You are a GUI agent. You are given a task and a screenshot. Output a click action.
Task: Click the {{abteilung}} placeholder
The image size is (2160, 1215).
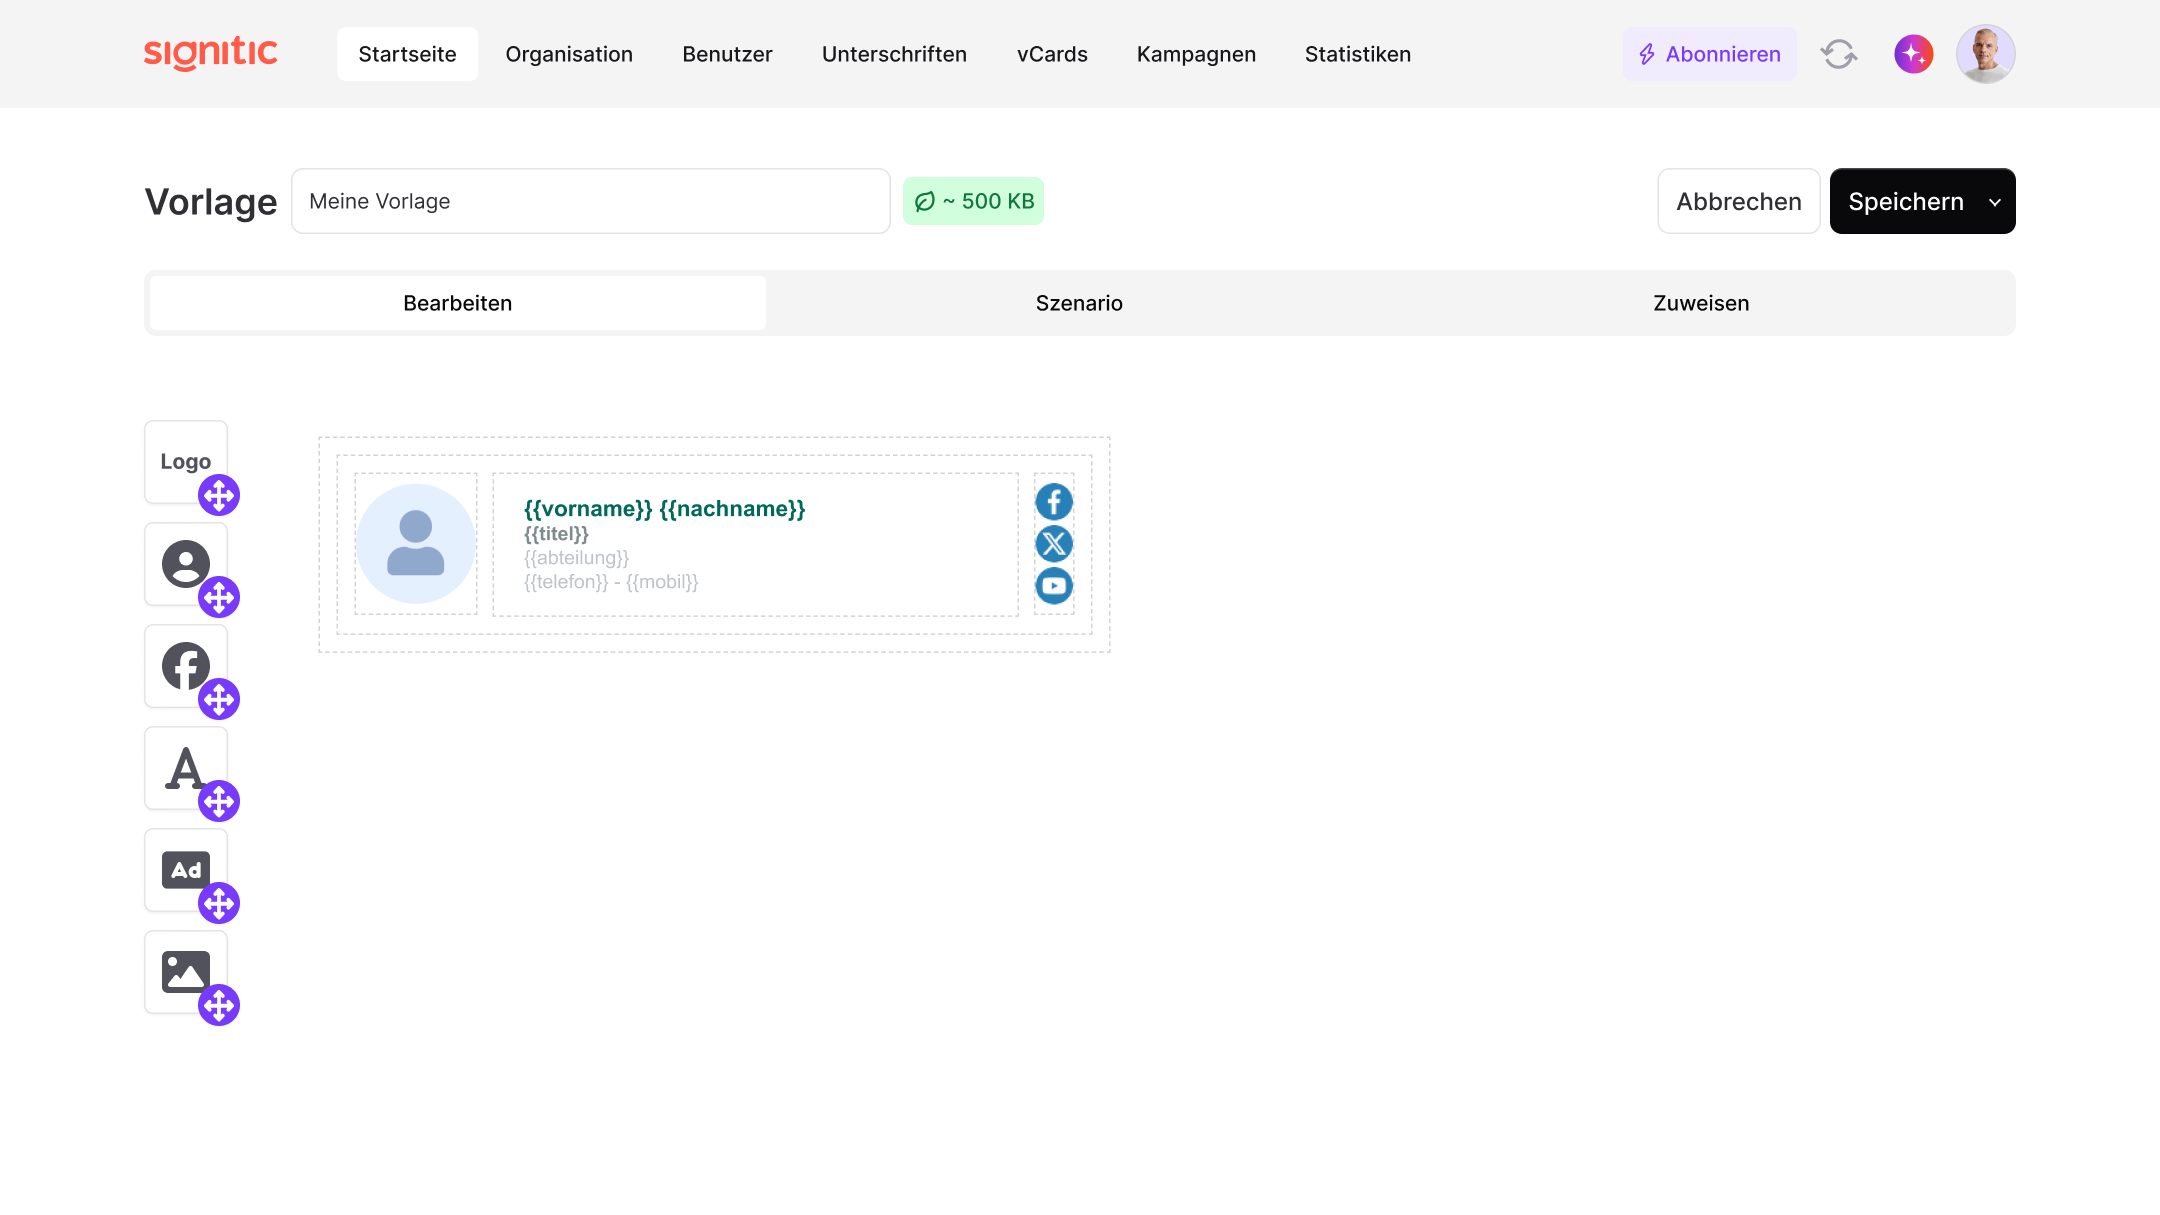[576, 558]
